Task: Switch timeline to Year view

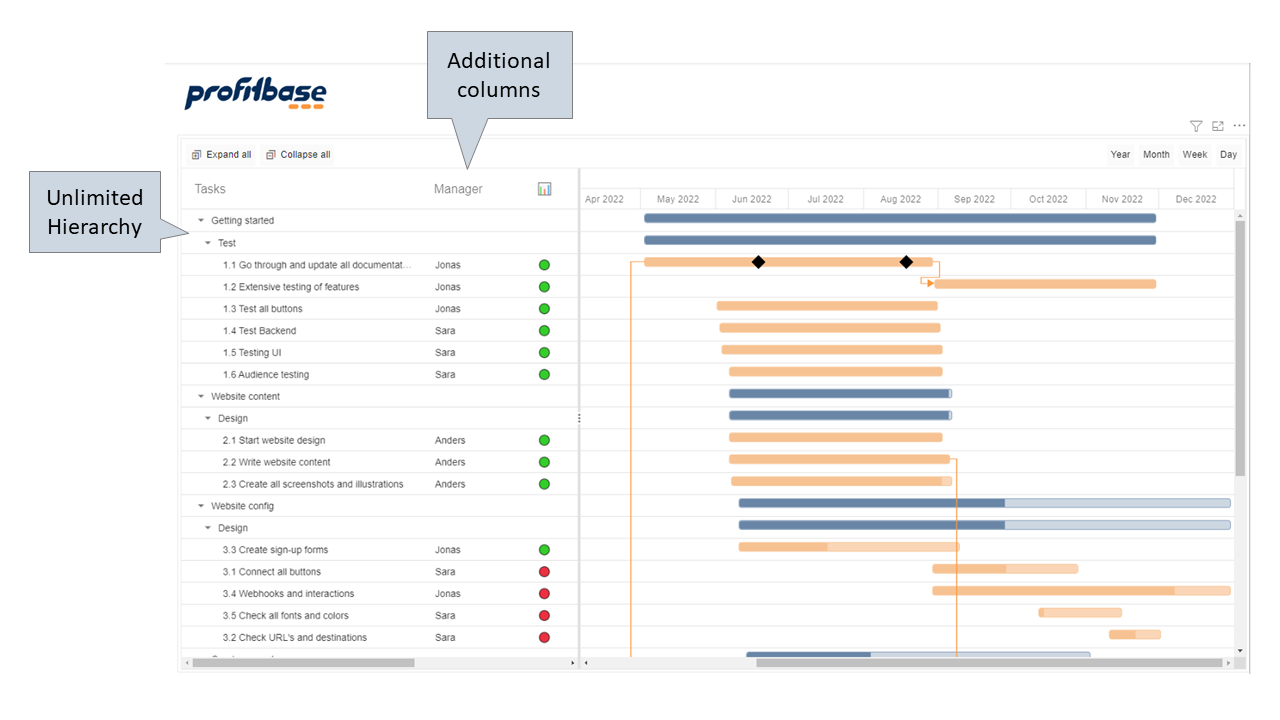Action: (x=1120, y=155)
